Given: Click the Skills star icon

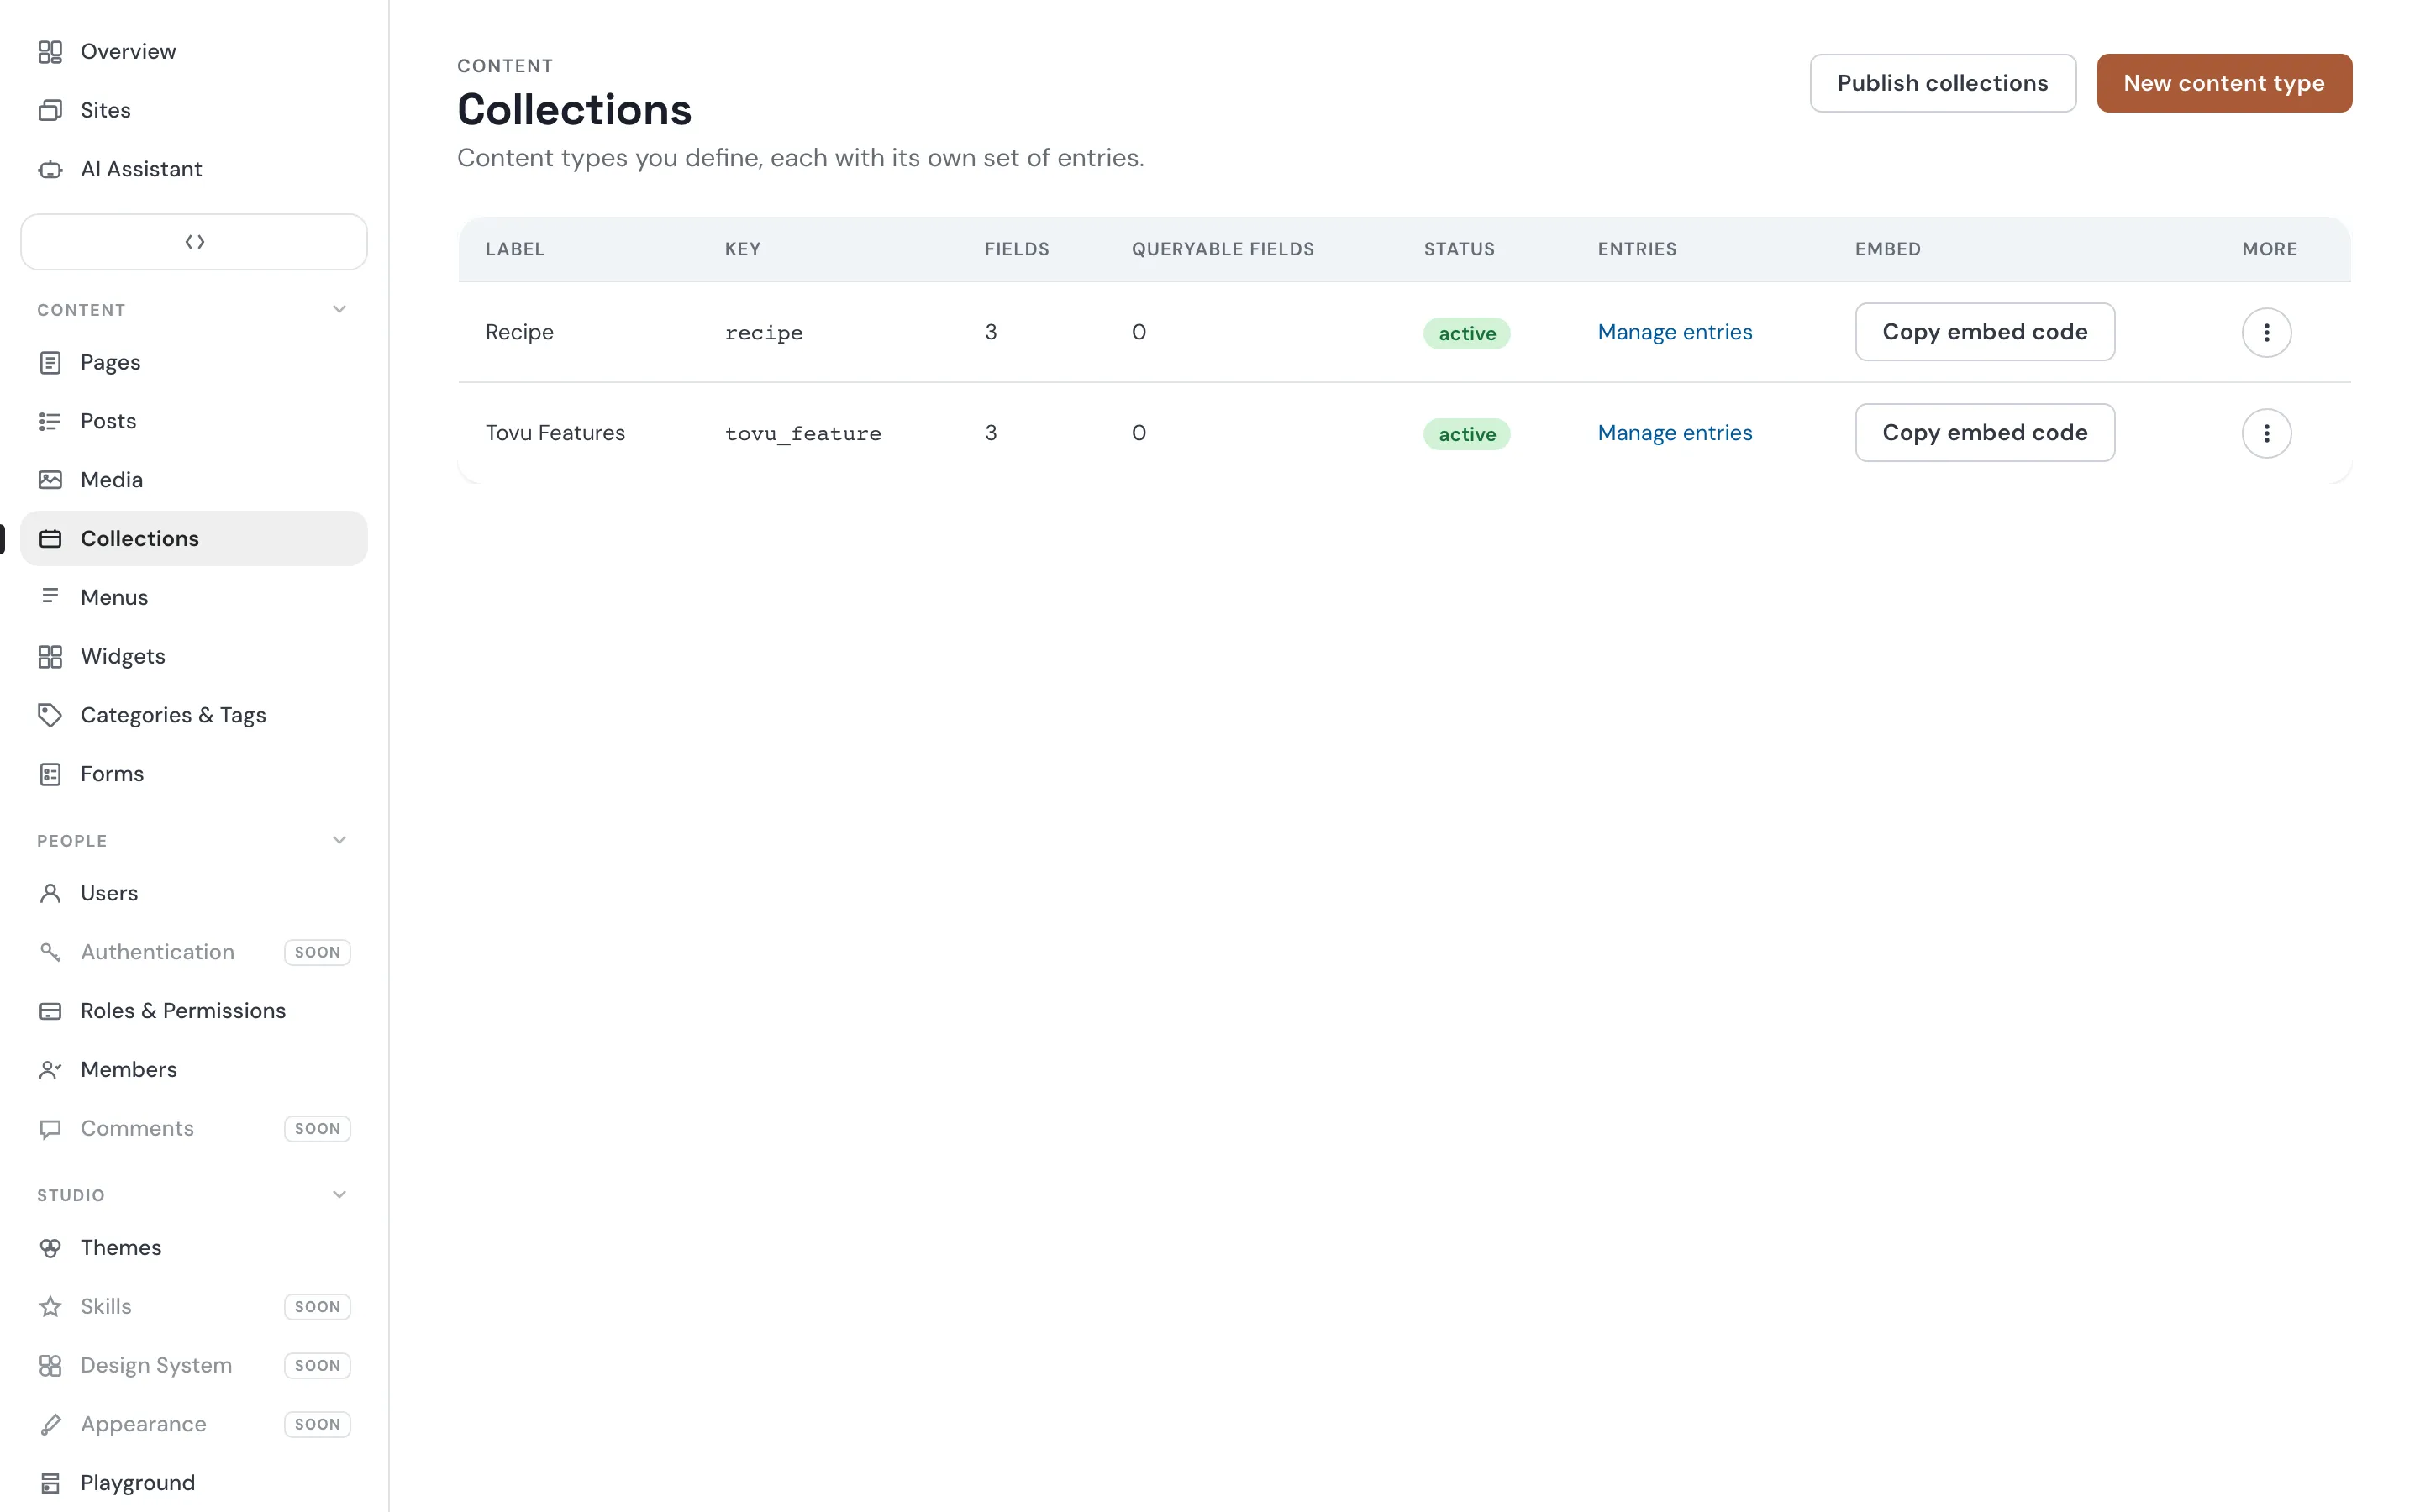Looking at the screenshot, I should coord(50,1307).
